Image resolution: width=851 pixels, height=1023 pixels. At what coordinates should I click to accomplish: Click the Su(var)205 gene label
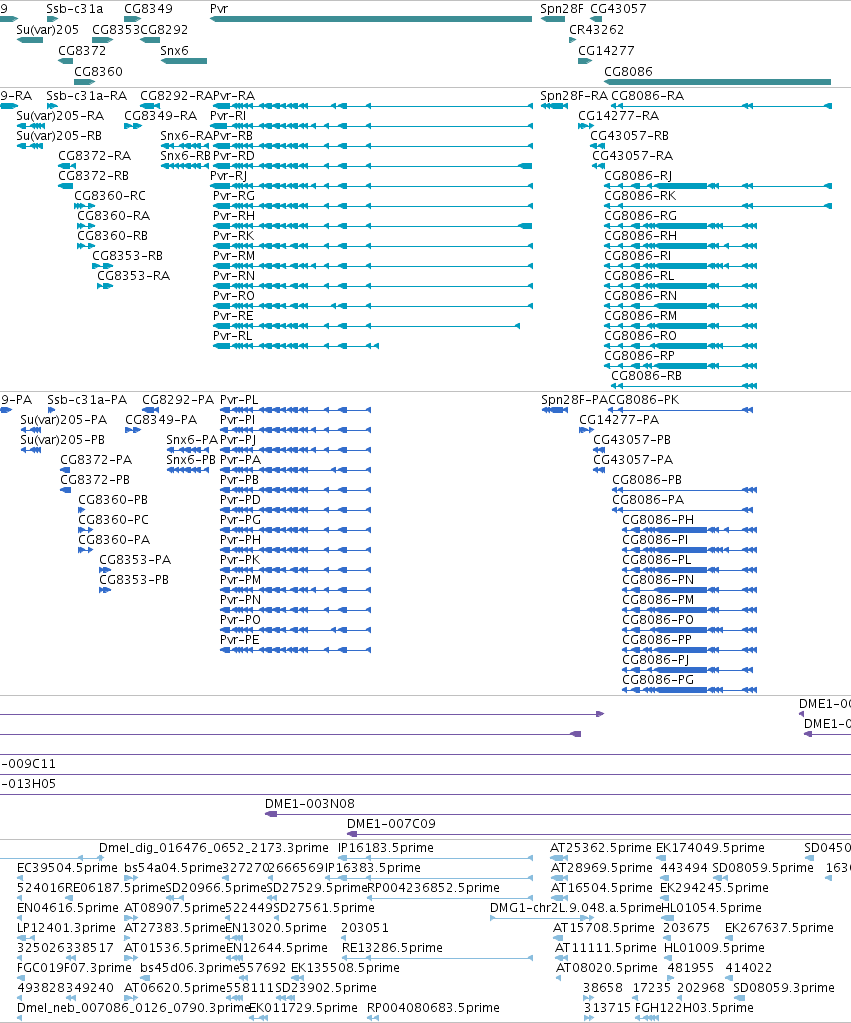click(48, 29)
